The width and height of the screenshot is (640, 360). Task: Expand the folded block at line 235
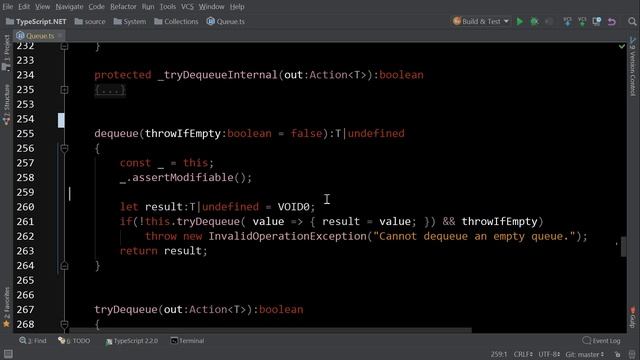(64, 90)
